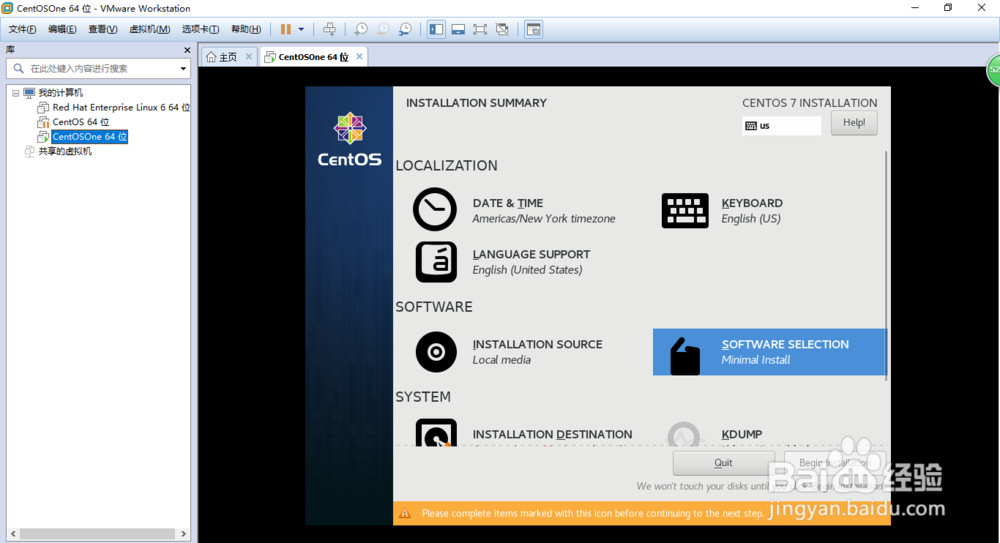Switch to the CentOSOne 64 位 tab
This screenshot has width=1000, height=543.
313,57
